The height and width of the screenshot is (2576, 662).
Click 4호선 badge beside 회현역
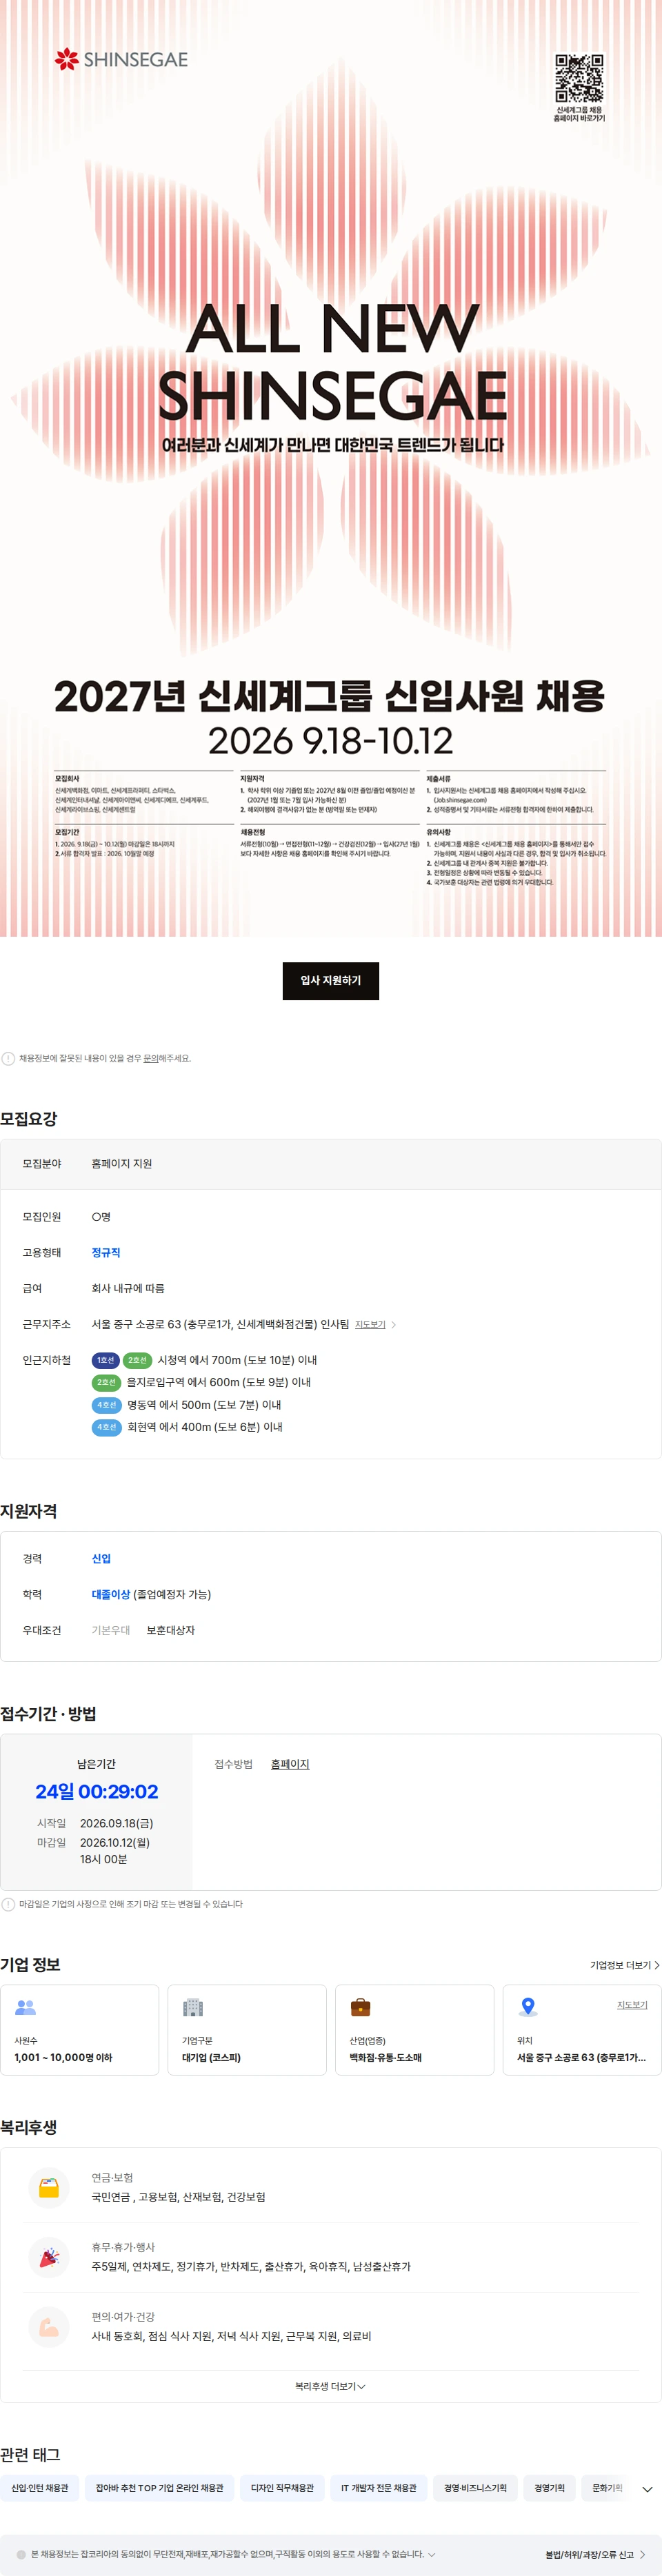[x=106, y=1427]
